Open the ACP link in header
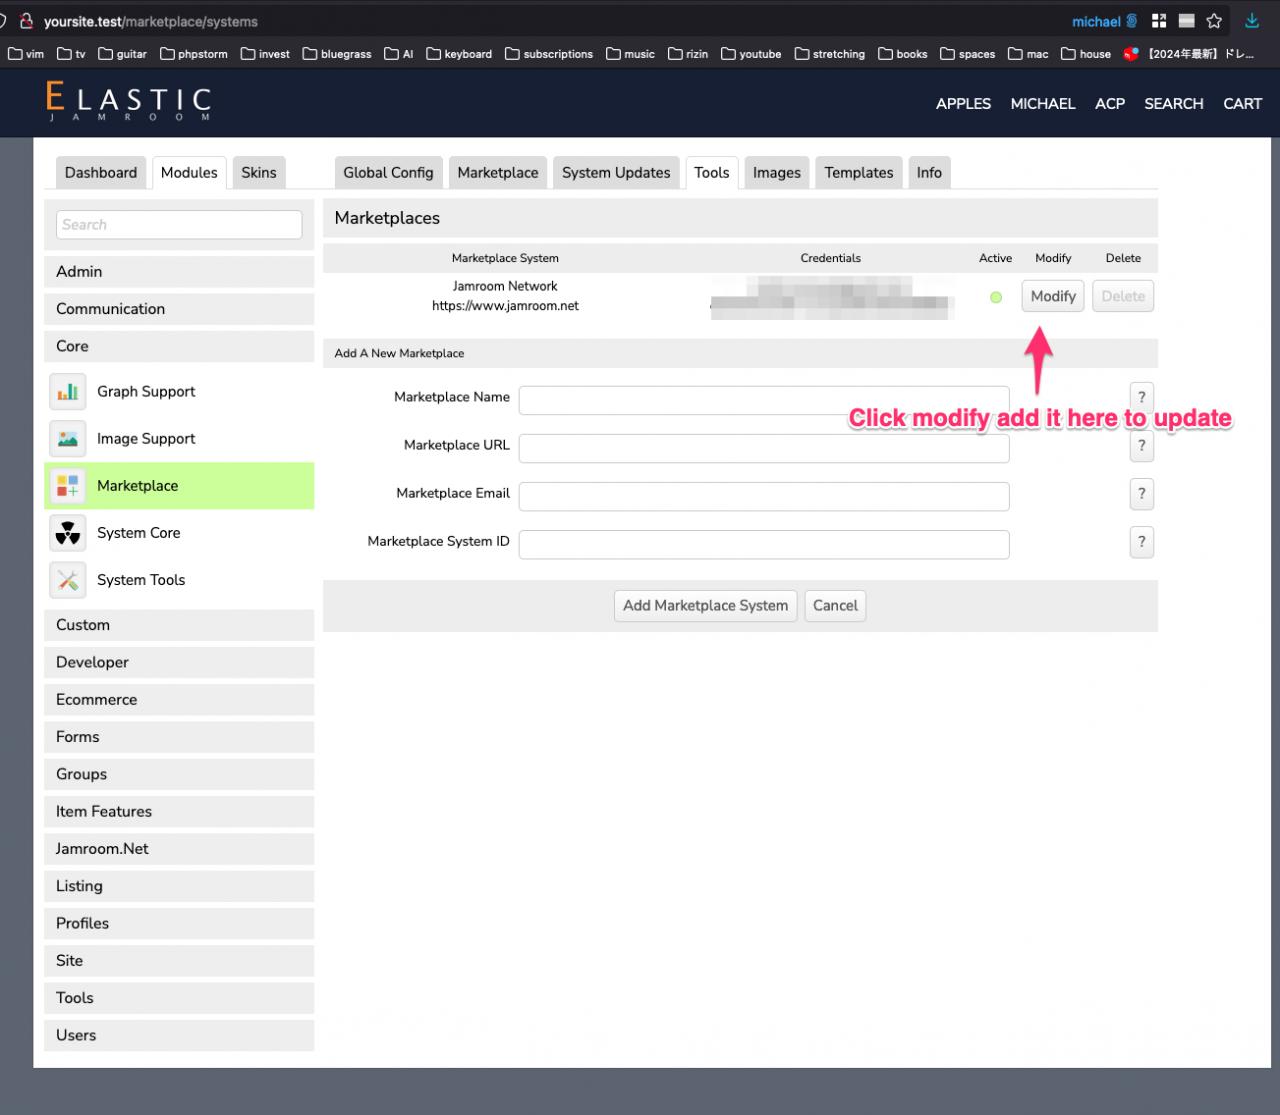 point(1109,104)
